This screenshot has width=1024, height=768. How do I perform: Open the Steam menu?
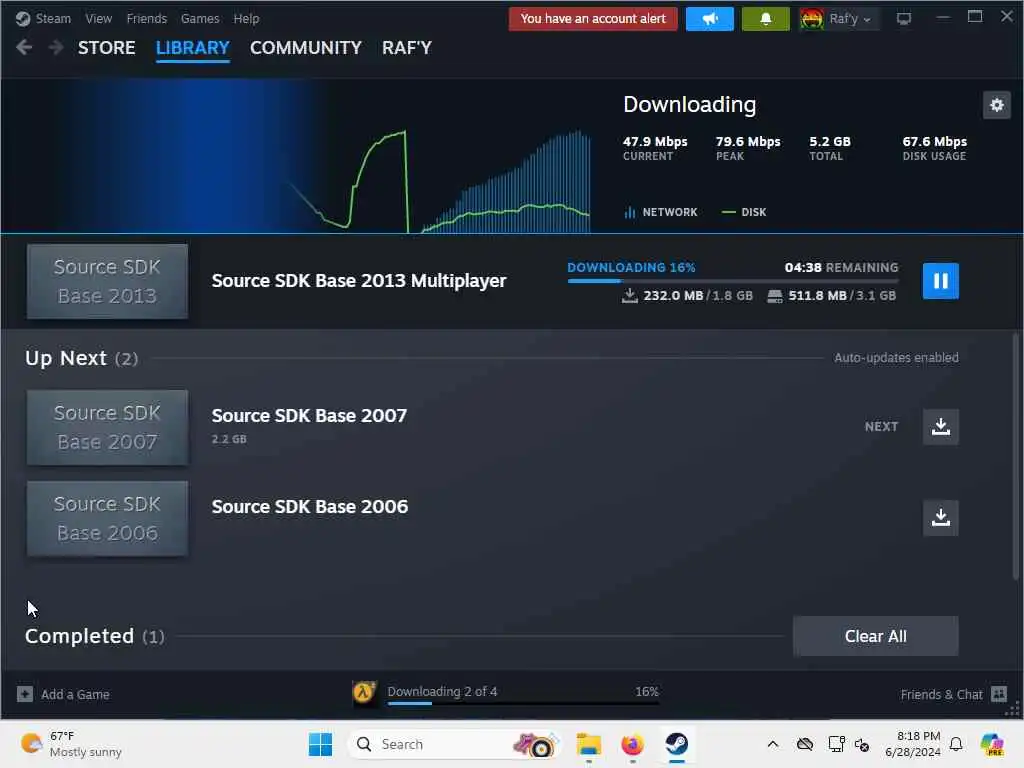53,18
